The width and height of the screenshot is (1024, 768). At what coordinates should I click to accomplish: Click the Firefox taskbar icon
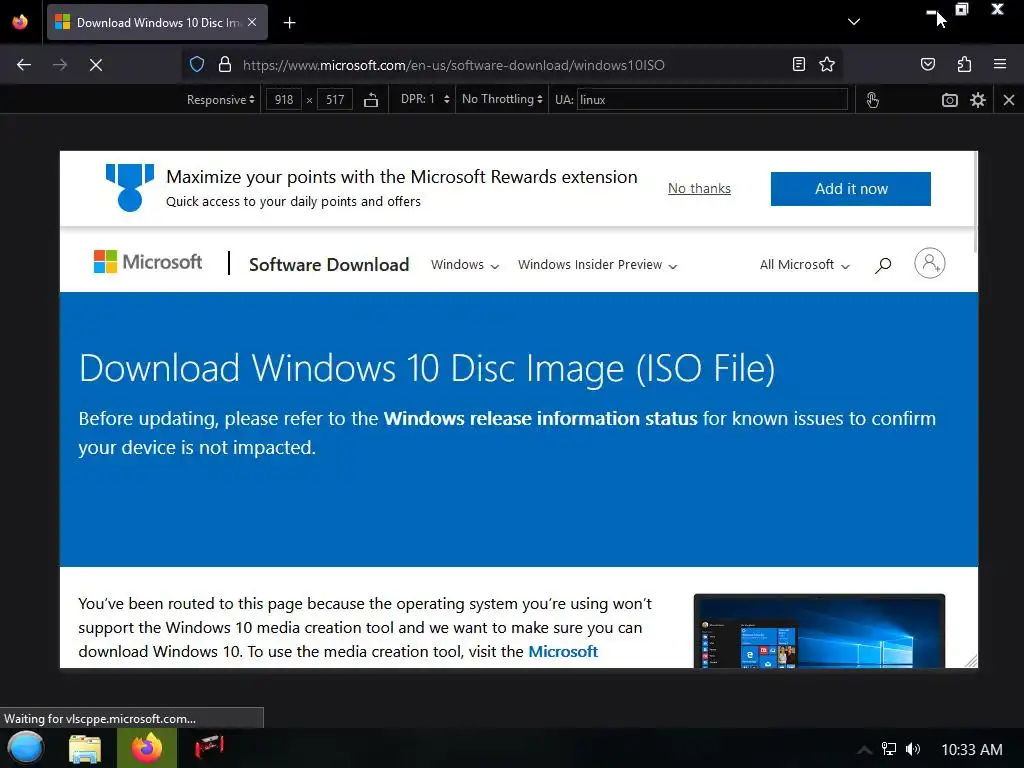click(147, 748)
